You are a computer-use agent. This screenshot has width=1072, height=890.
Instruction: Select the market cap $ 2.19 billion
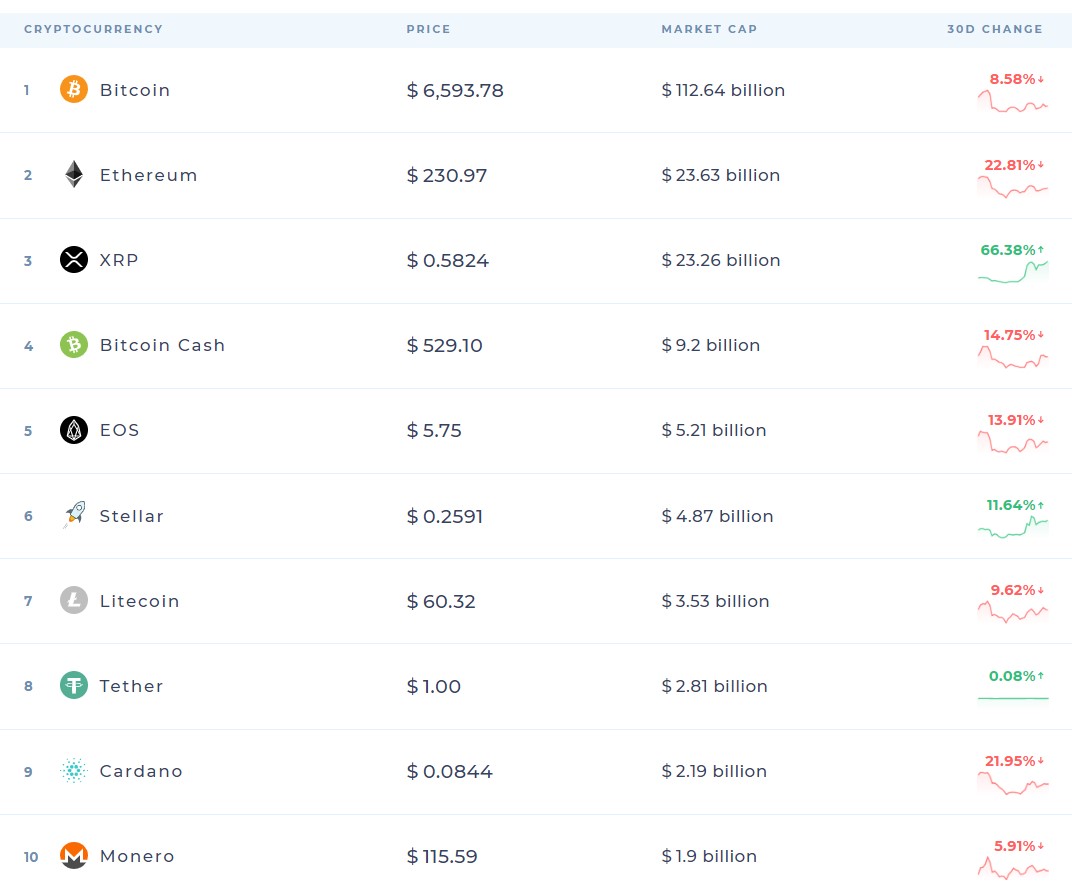[x=714, y=771]
